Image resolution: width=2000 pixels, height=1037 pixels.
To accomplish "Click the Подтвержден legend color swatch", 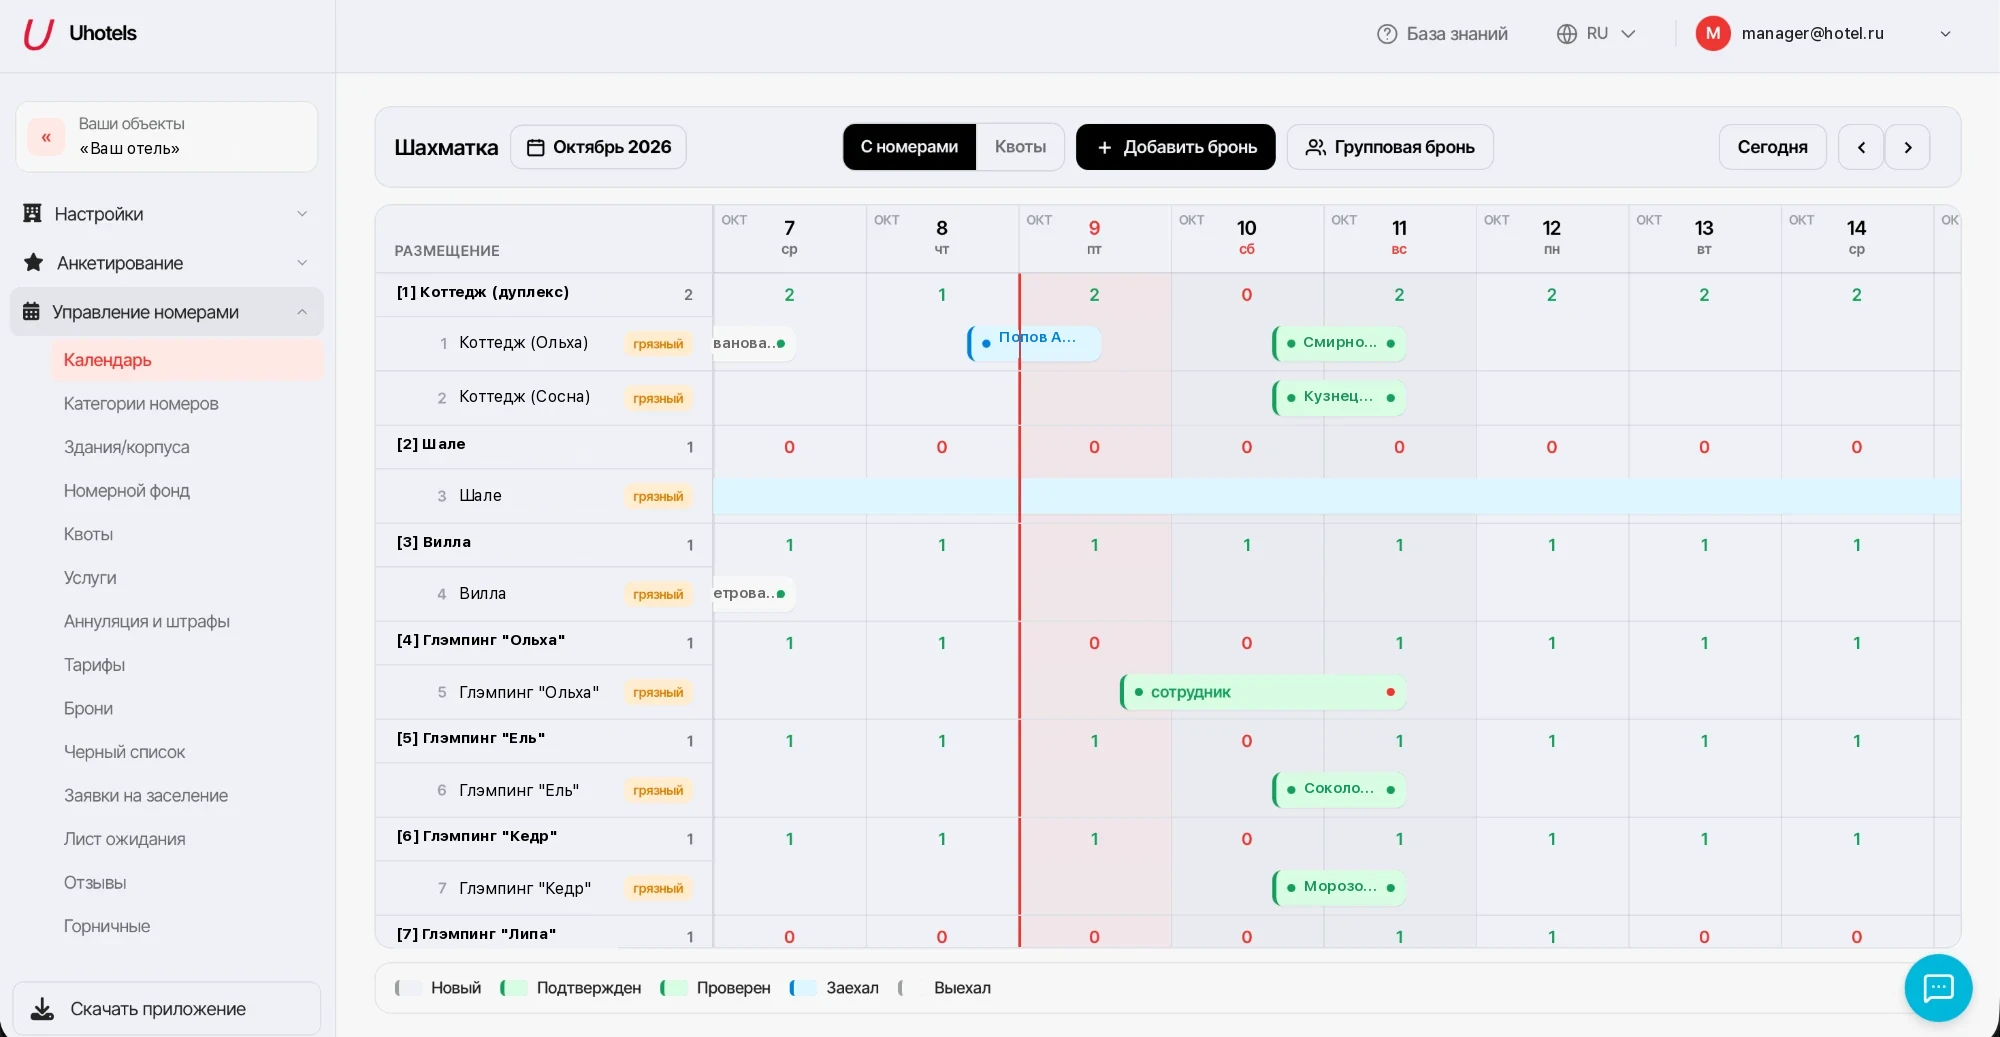I will click(x=514, y=988).
